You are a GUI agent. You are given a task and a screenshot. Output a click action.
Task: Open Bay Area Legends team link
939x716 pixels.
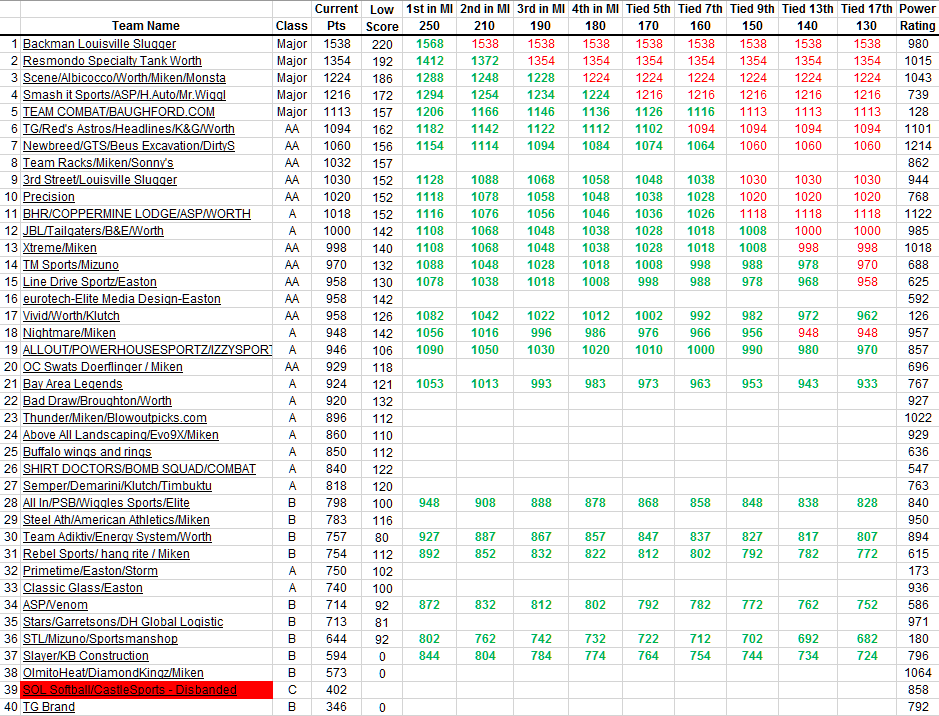[x=72, y=384]
